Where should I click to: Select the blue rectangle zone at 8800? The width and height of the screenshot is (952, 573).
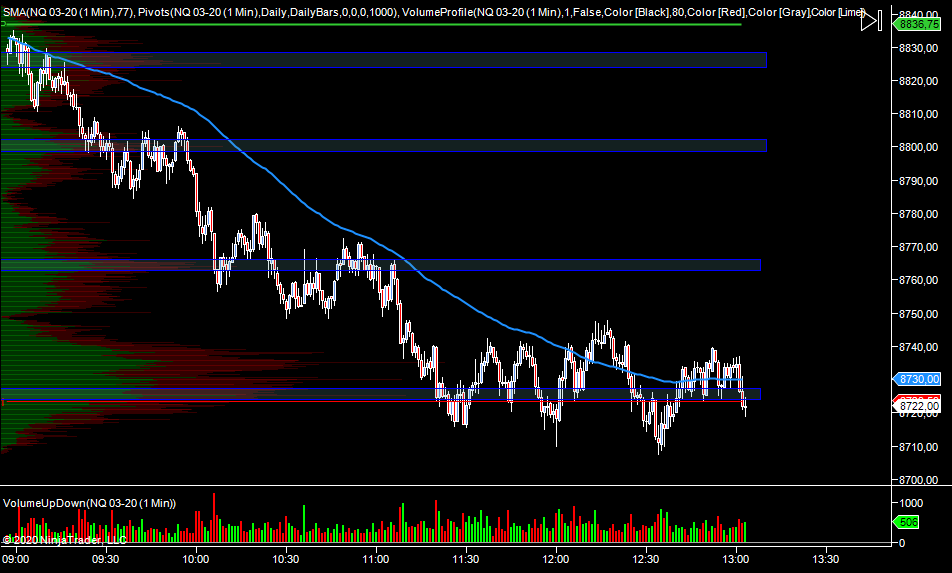[400, 146]
